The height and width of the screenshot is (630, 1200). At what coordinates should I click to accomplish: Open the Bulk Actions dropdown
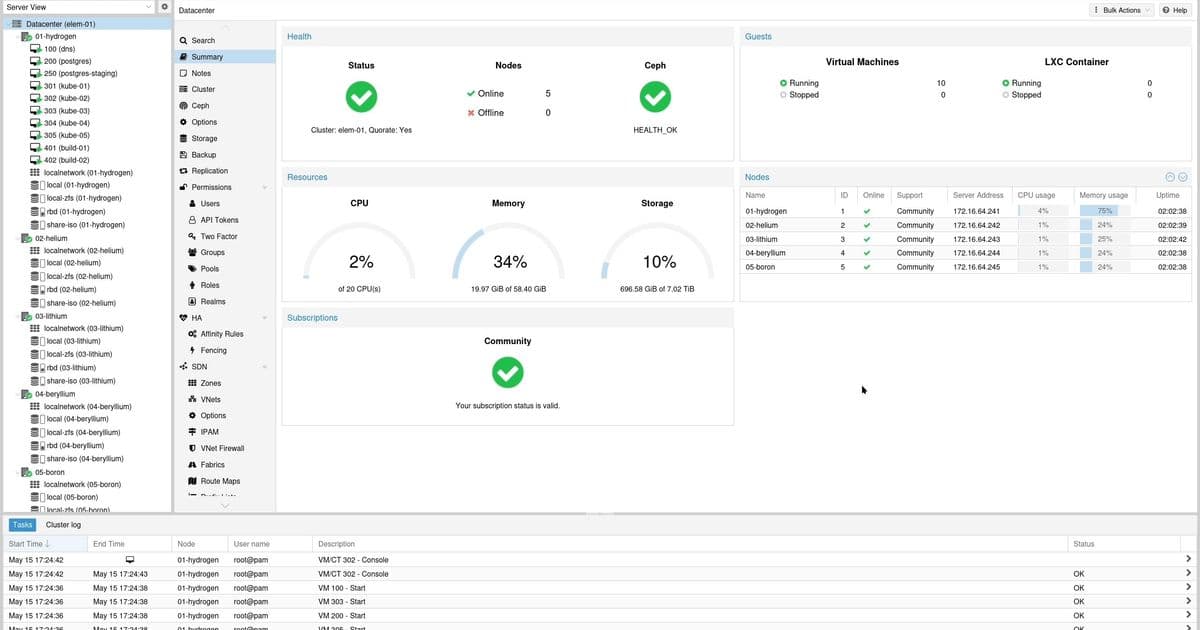click(x=1121, y=10)
